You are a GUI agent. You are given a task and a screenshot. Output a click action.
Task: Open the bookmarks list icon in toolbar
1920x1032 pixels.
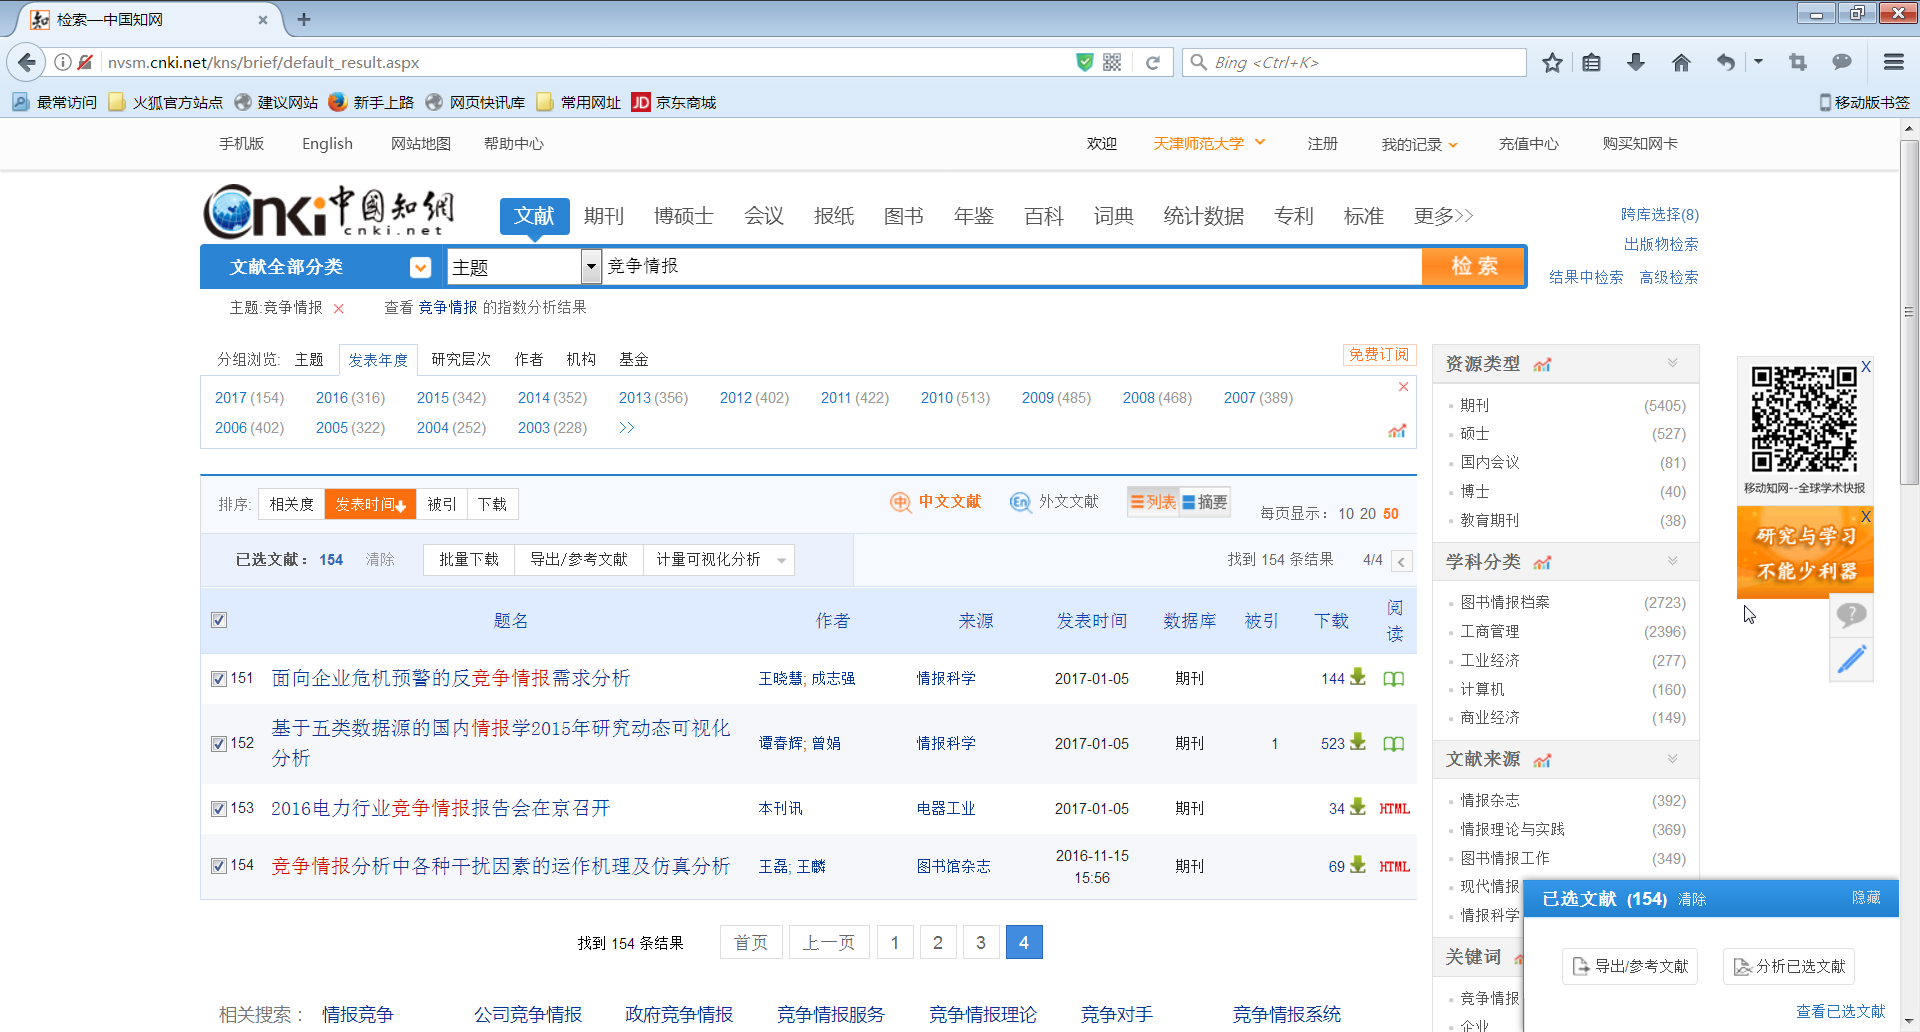[x=1592, y=62]
